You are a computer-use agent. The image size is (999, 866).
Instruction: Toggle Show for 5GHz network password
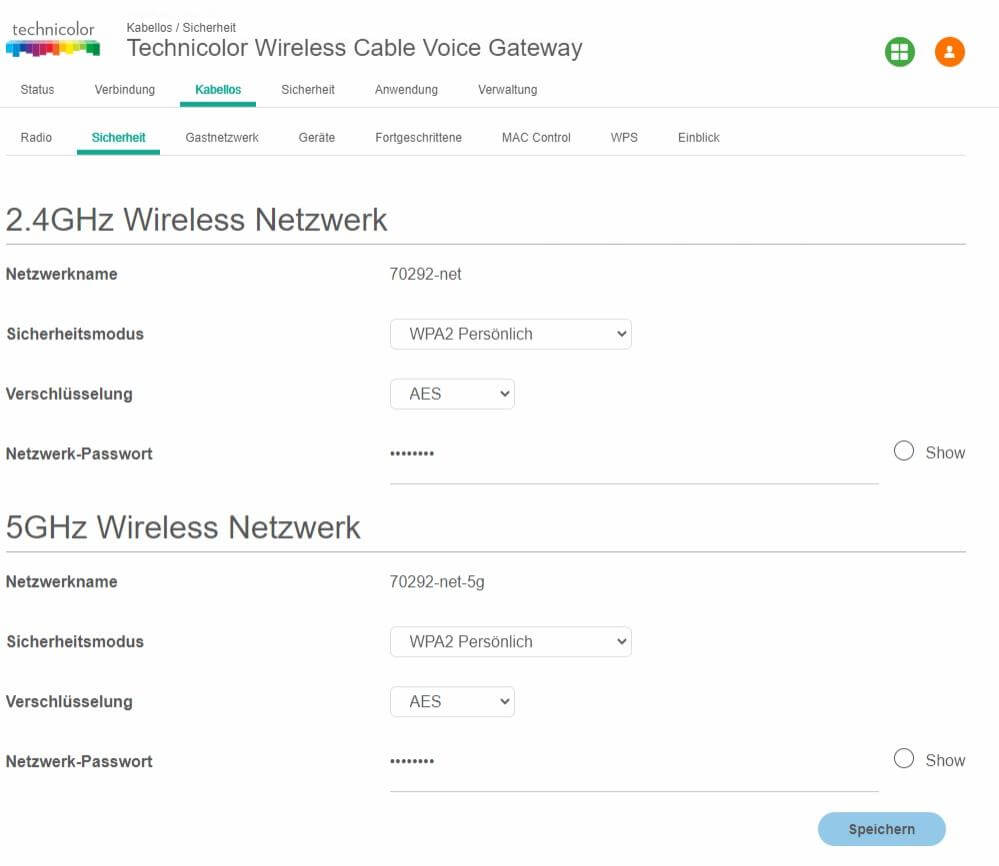click(904, 760)
